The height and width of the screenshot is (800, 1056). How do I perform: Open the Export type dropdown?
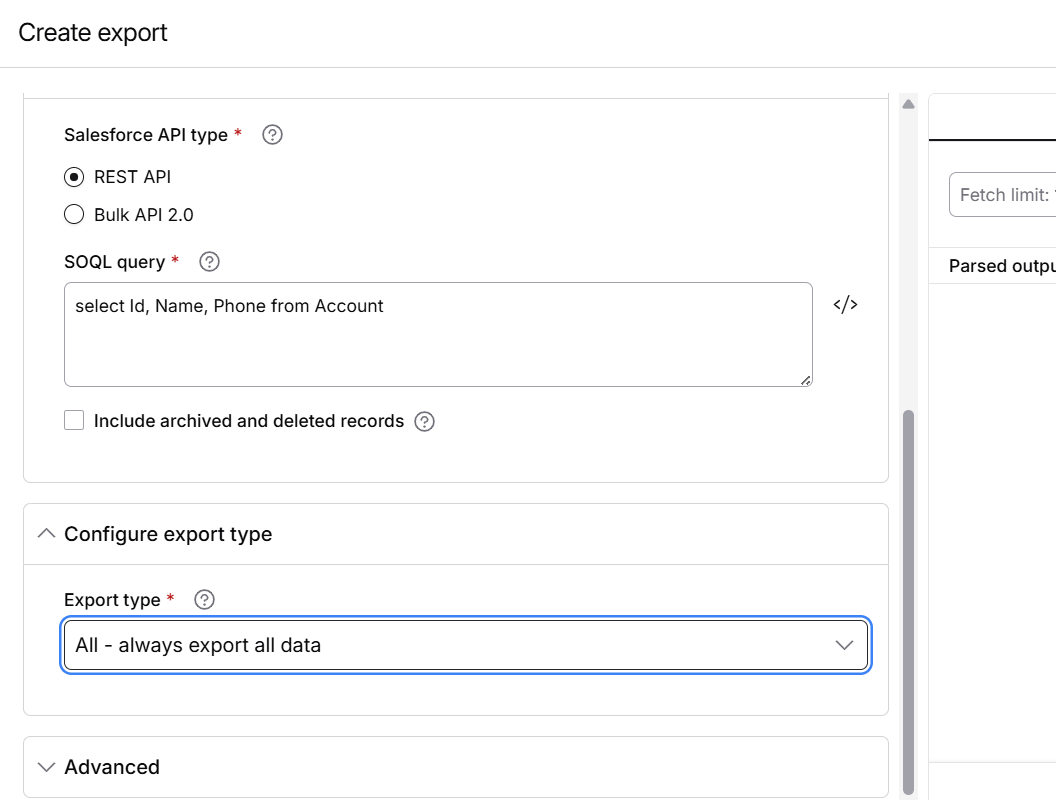[843, 645]
